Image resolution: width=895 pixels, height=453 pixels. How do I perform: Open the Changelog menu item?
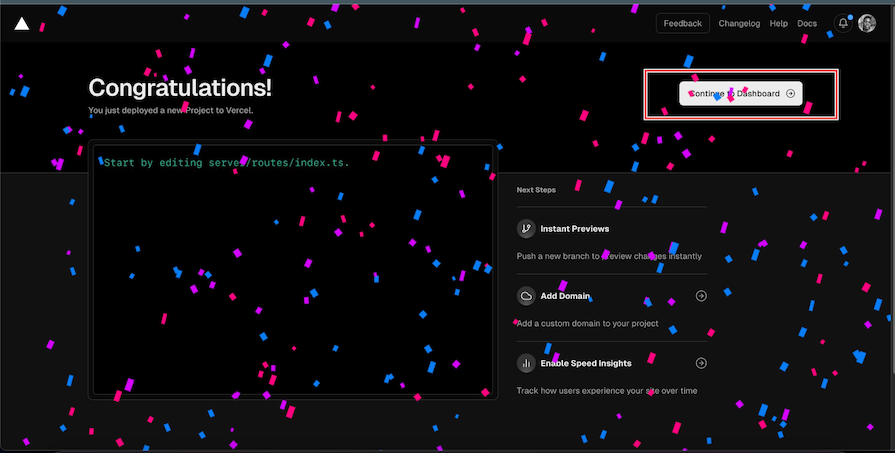739,23
